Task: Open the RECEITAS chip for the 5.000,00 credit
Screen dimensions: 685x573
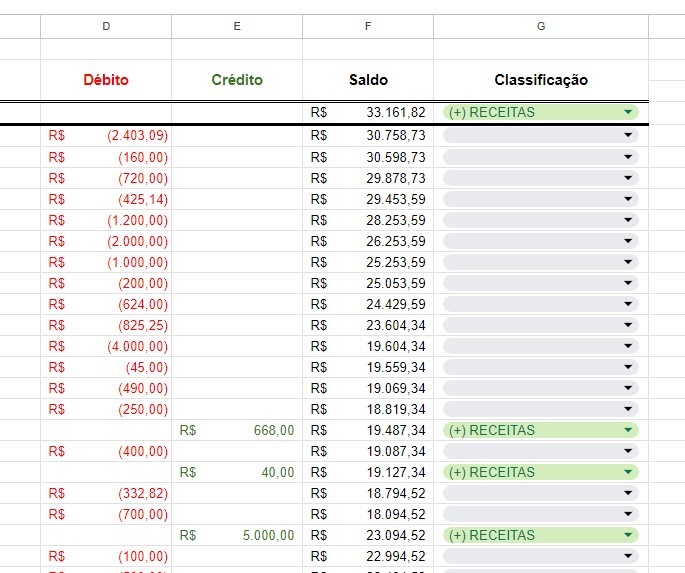Action: pyautogui.click(x=541, y=535)
